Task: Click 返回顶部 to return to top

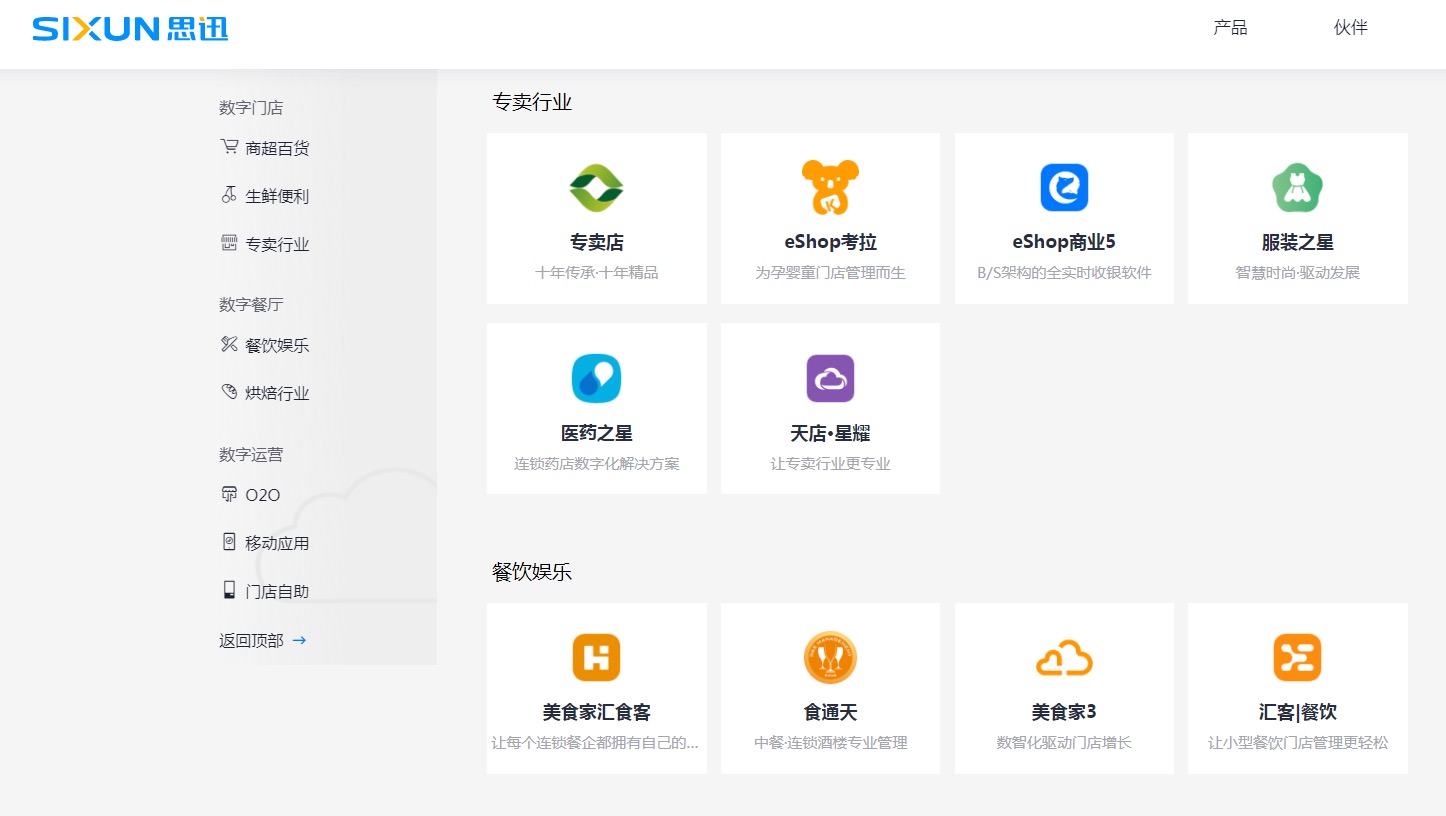Action: (251, 640)
